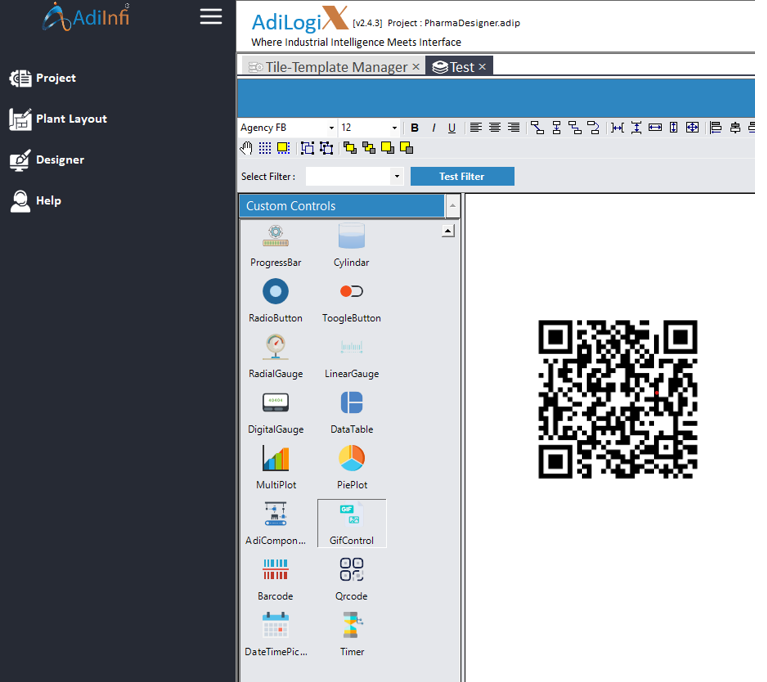
Task: Select the diagonal connector line tool
Action: click(x=538, y=128)
